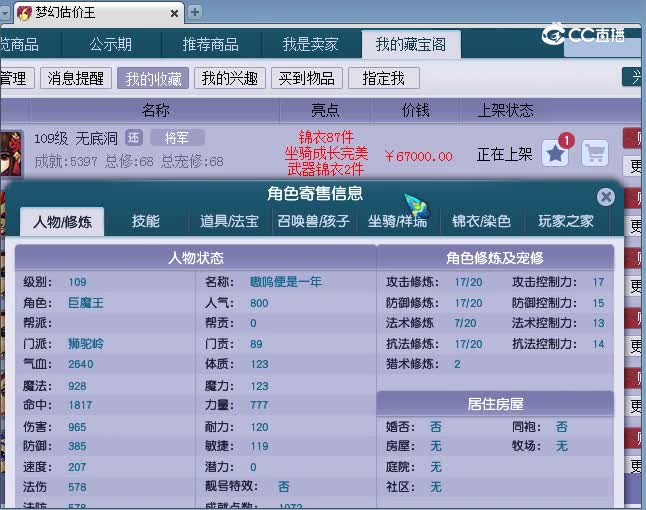Image resolution: width=646 pixels, height=510 pixels.
Task: Click the 亮点 column header
Action: (x=325, y=110)
